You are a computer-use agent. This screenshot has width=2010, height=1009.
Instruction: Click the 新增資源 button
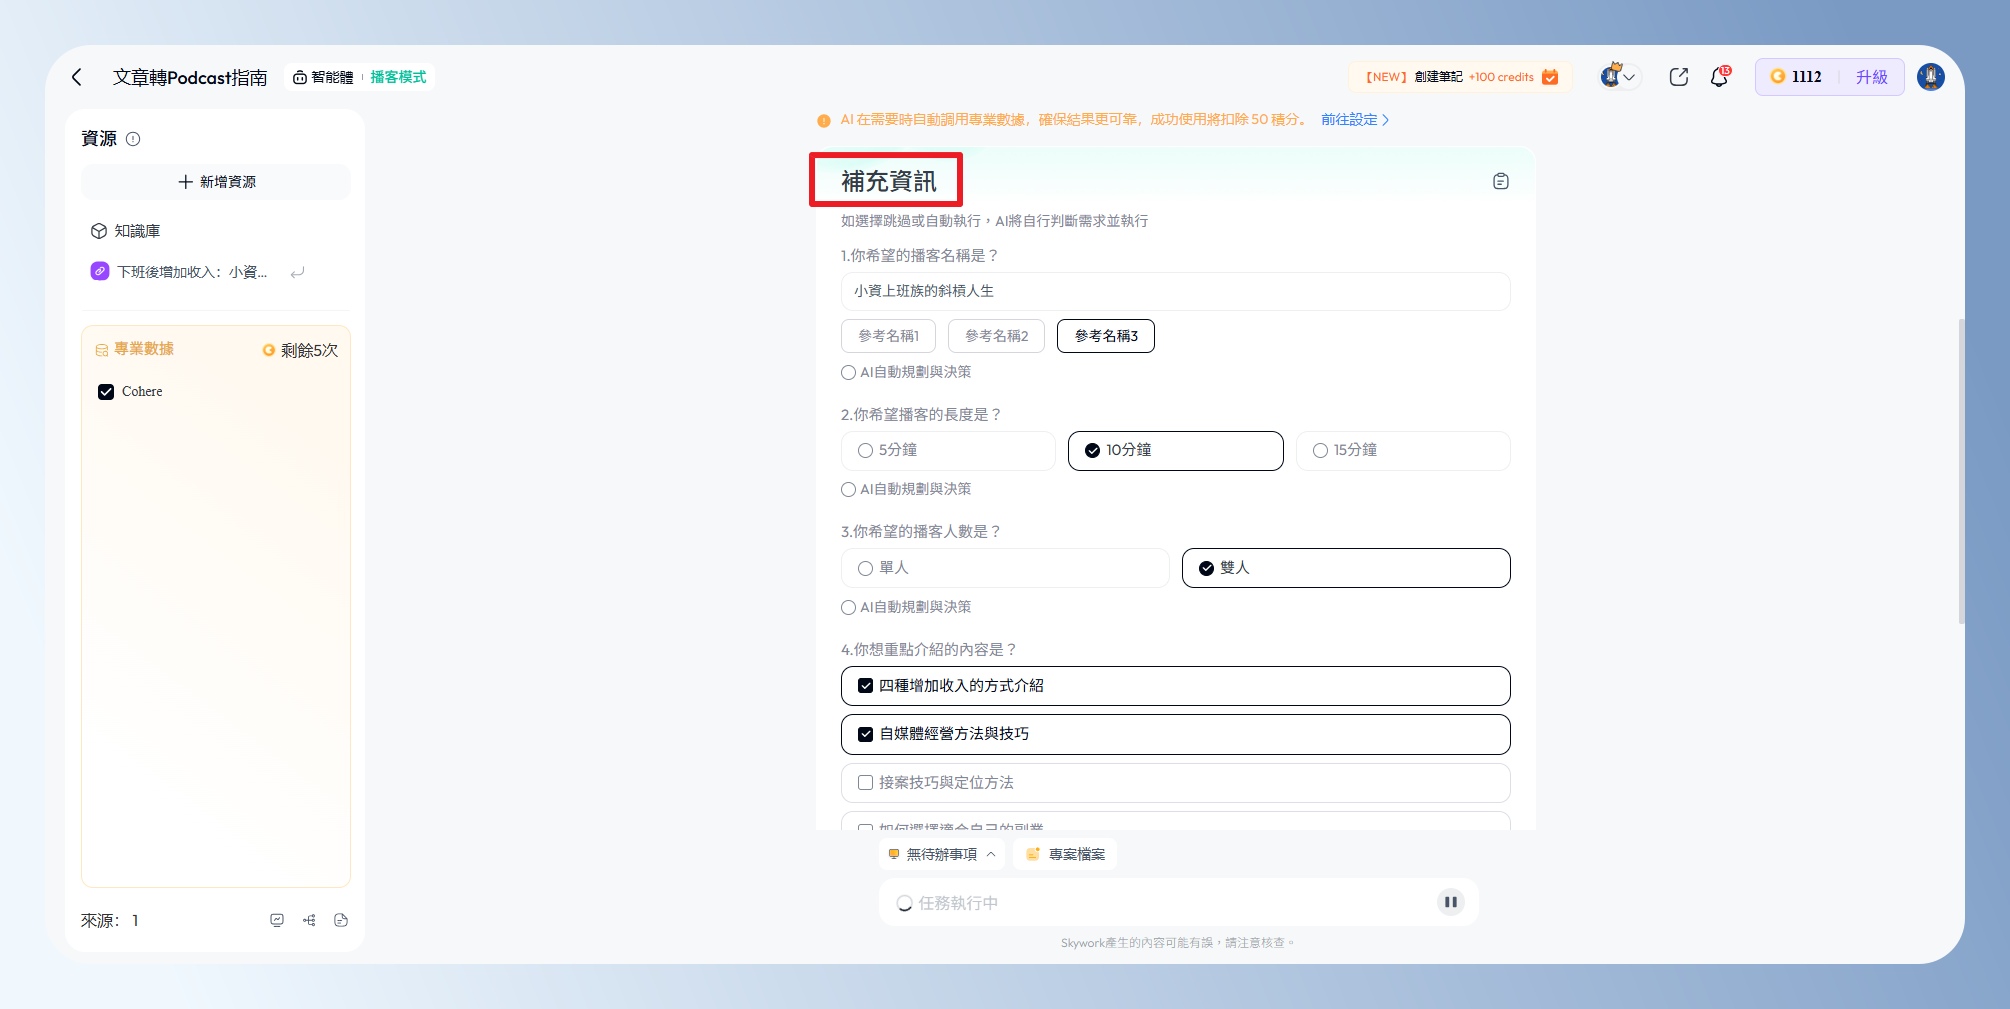click(216, 182)
